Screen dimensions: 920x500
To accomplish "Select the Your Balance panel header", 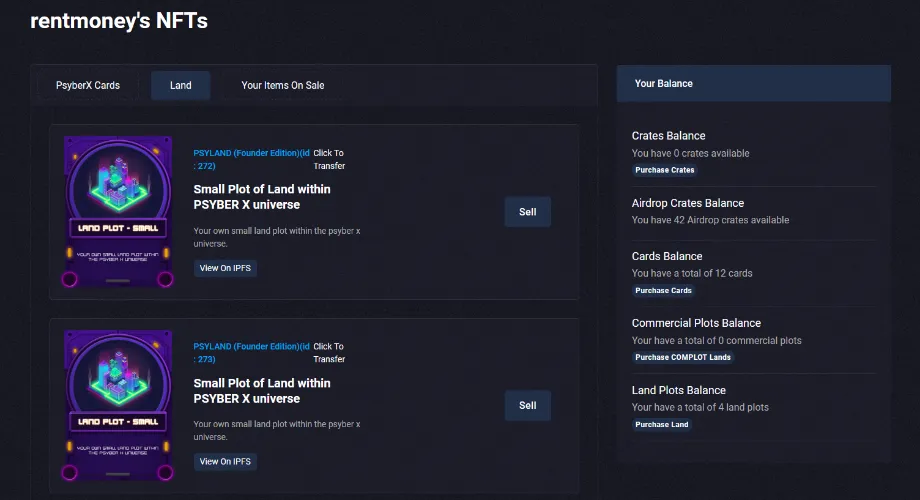I will [x=753, y=83].
